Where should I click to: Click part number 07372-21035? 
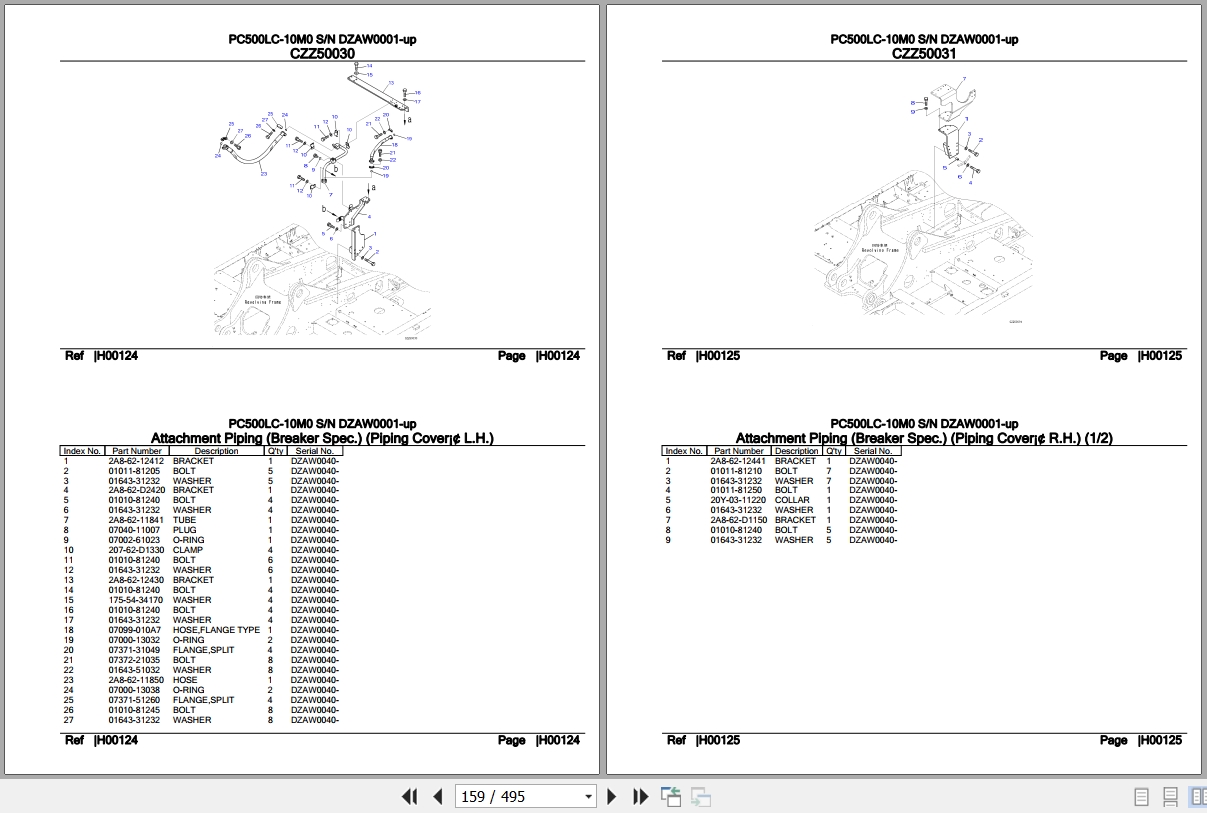[134, 660]
